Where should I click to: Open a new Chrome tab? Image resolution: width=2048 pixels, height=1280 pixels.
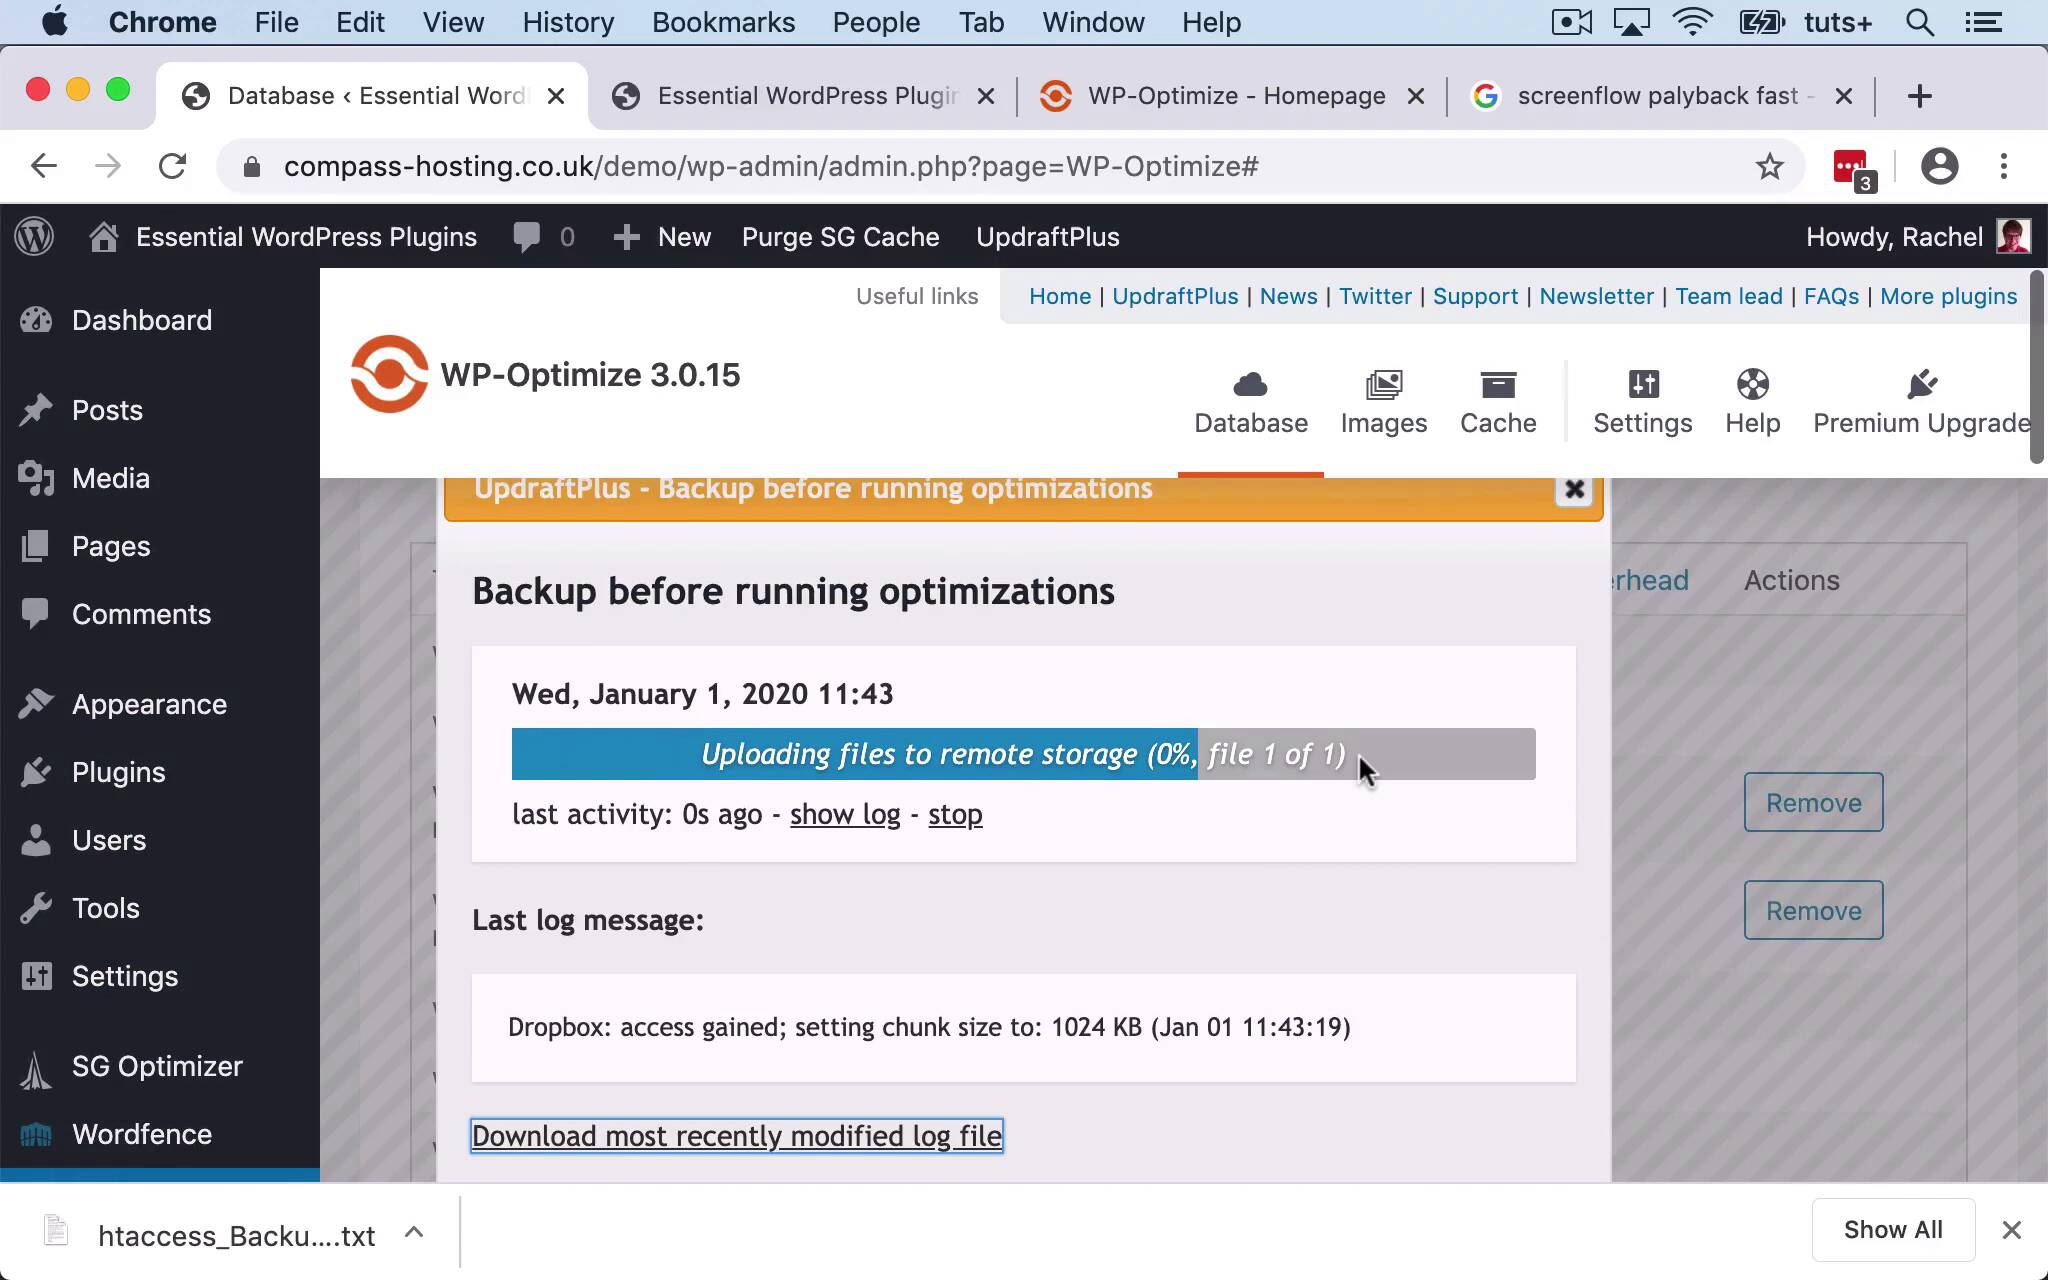(x=1919, y=96)
